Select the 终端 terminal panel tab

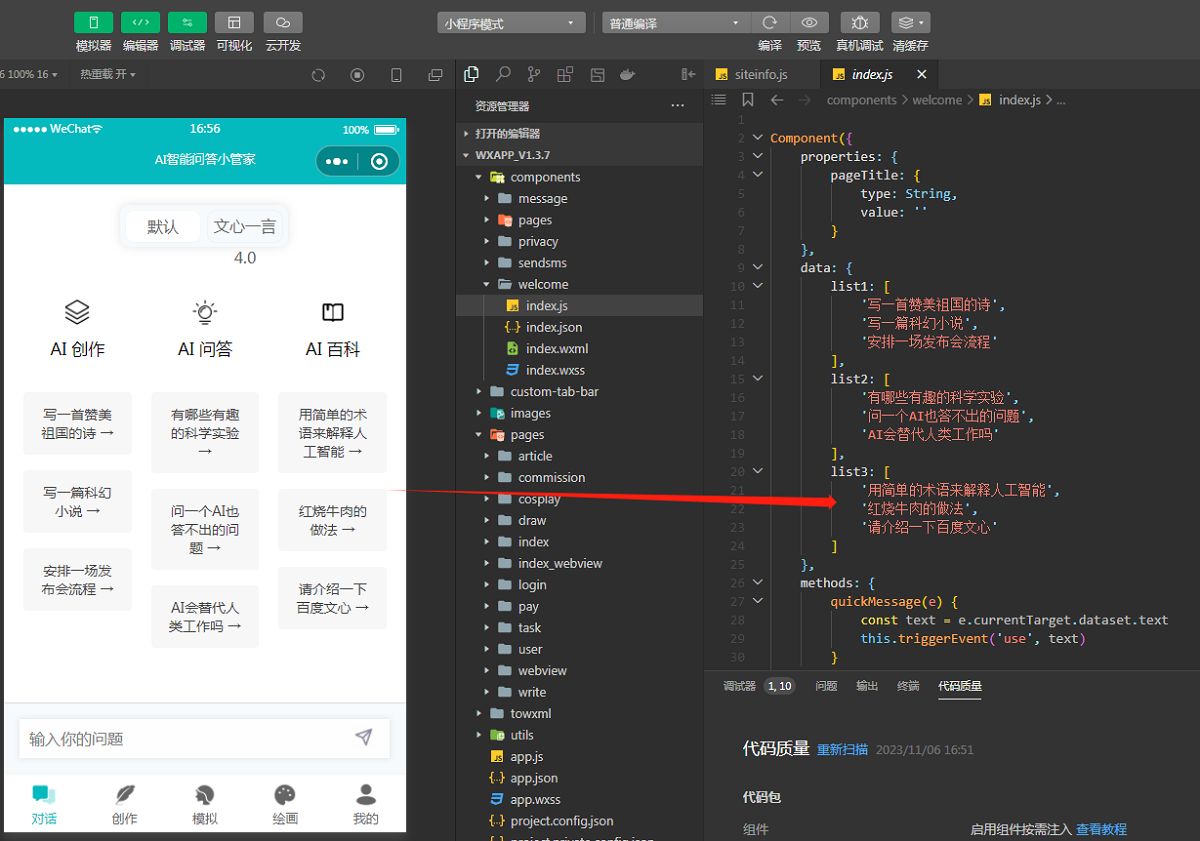pos(907,686)
